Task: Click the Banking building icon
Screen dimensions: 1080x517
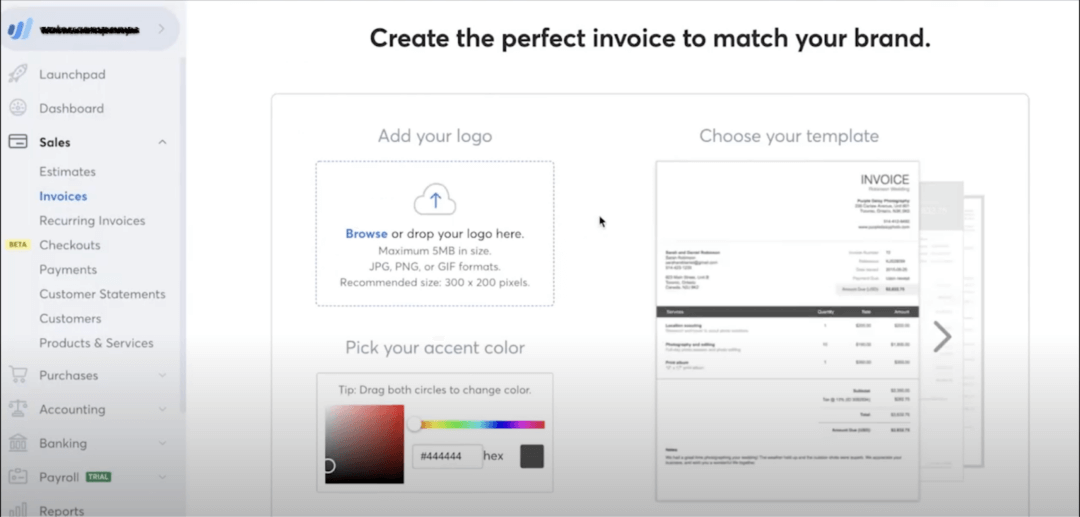Action: tap(18, 443)
